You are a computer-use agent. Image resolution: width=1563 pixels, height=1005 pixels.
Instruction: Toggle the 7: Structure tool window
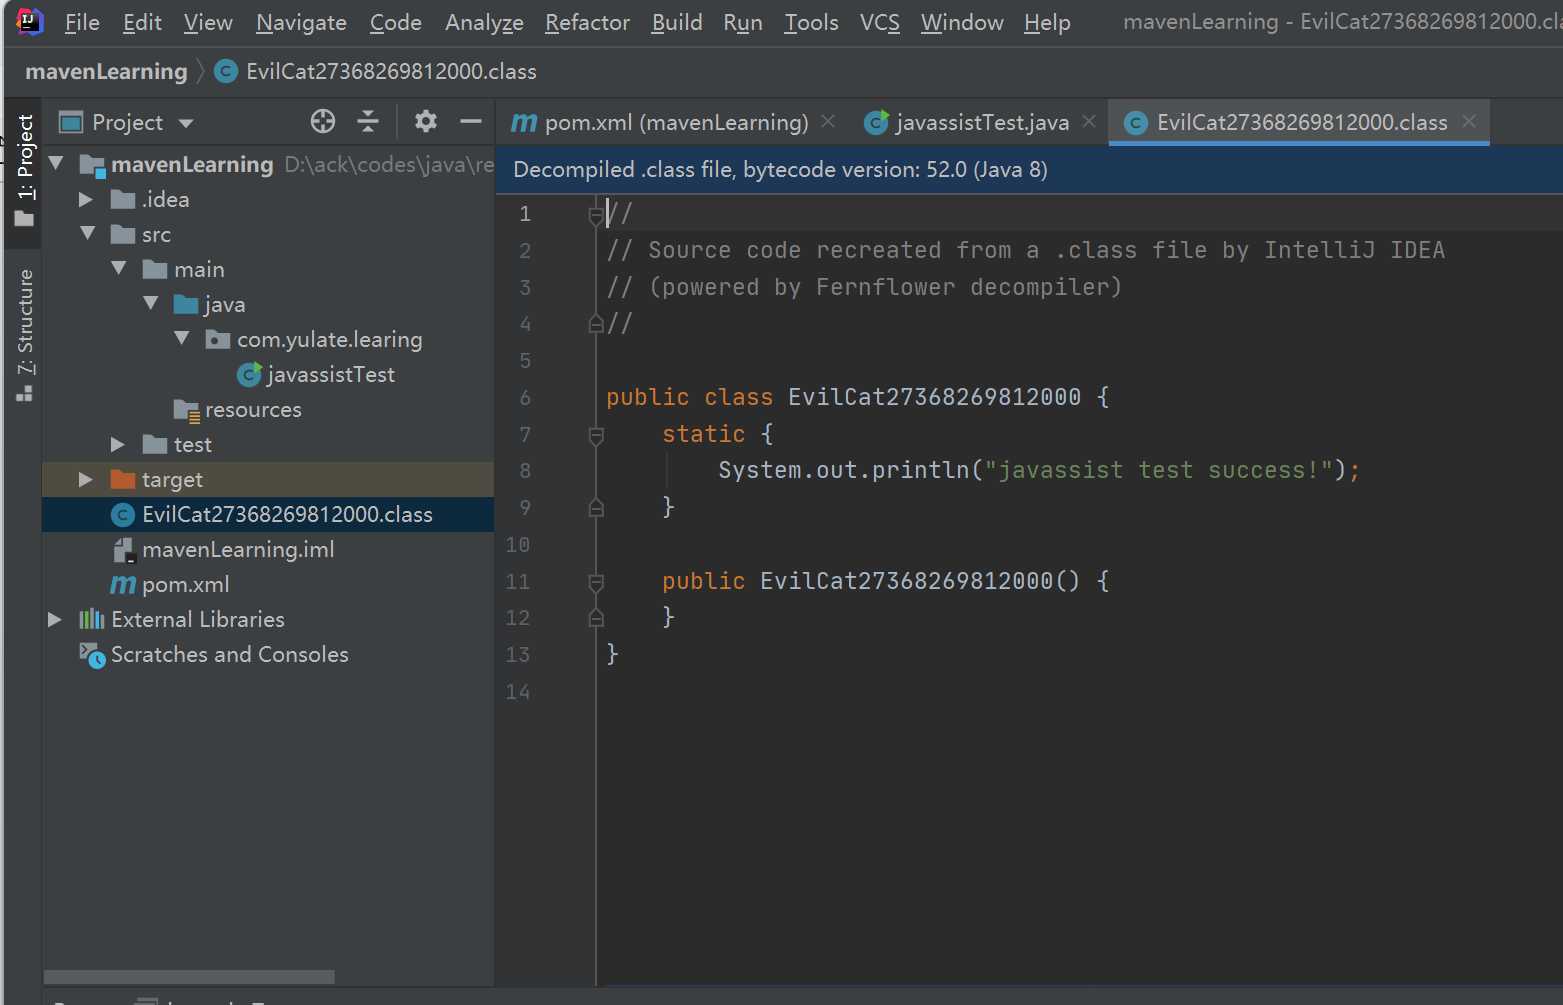click(24, 334)
